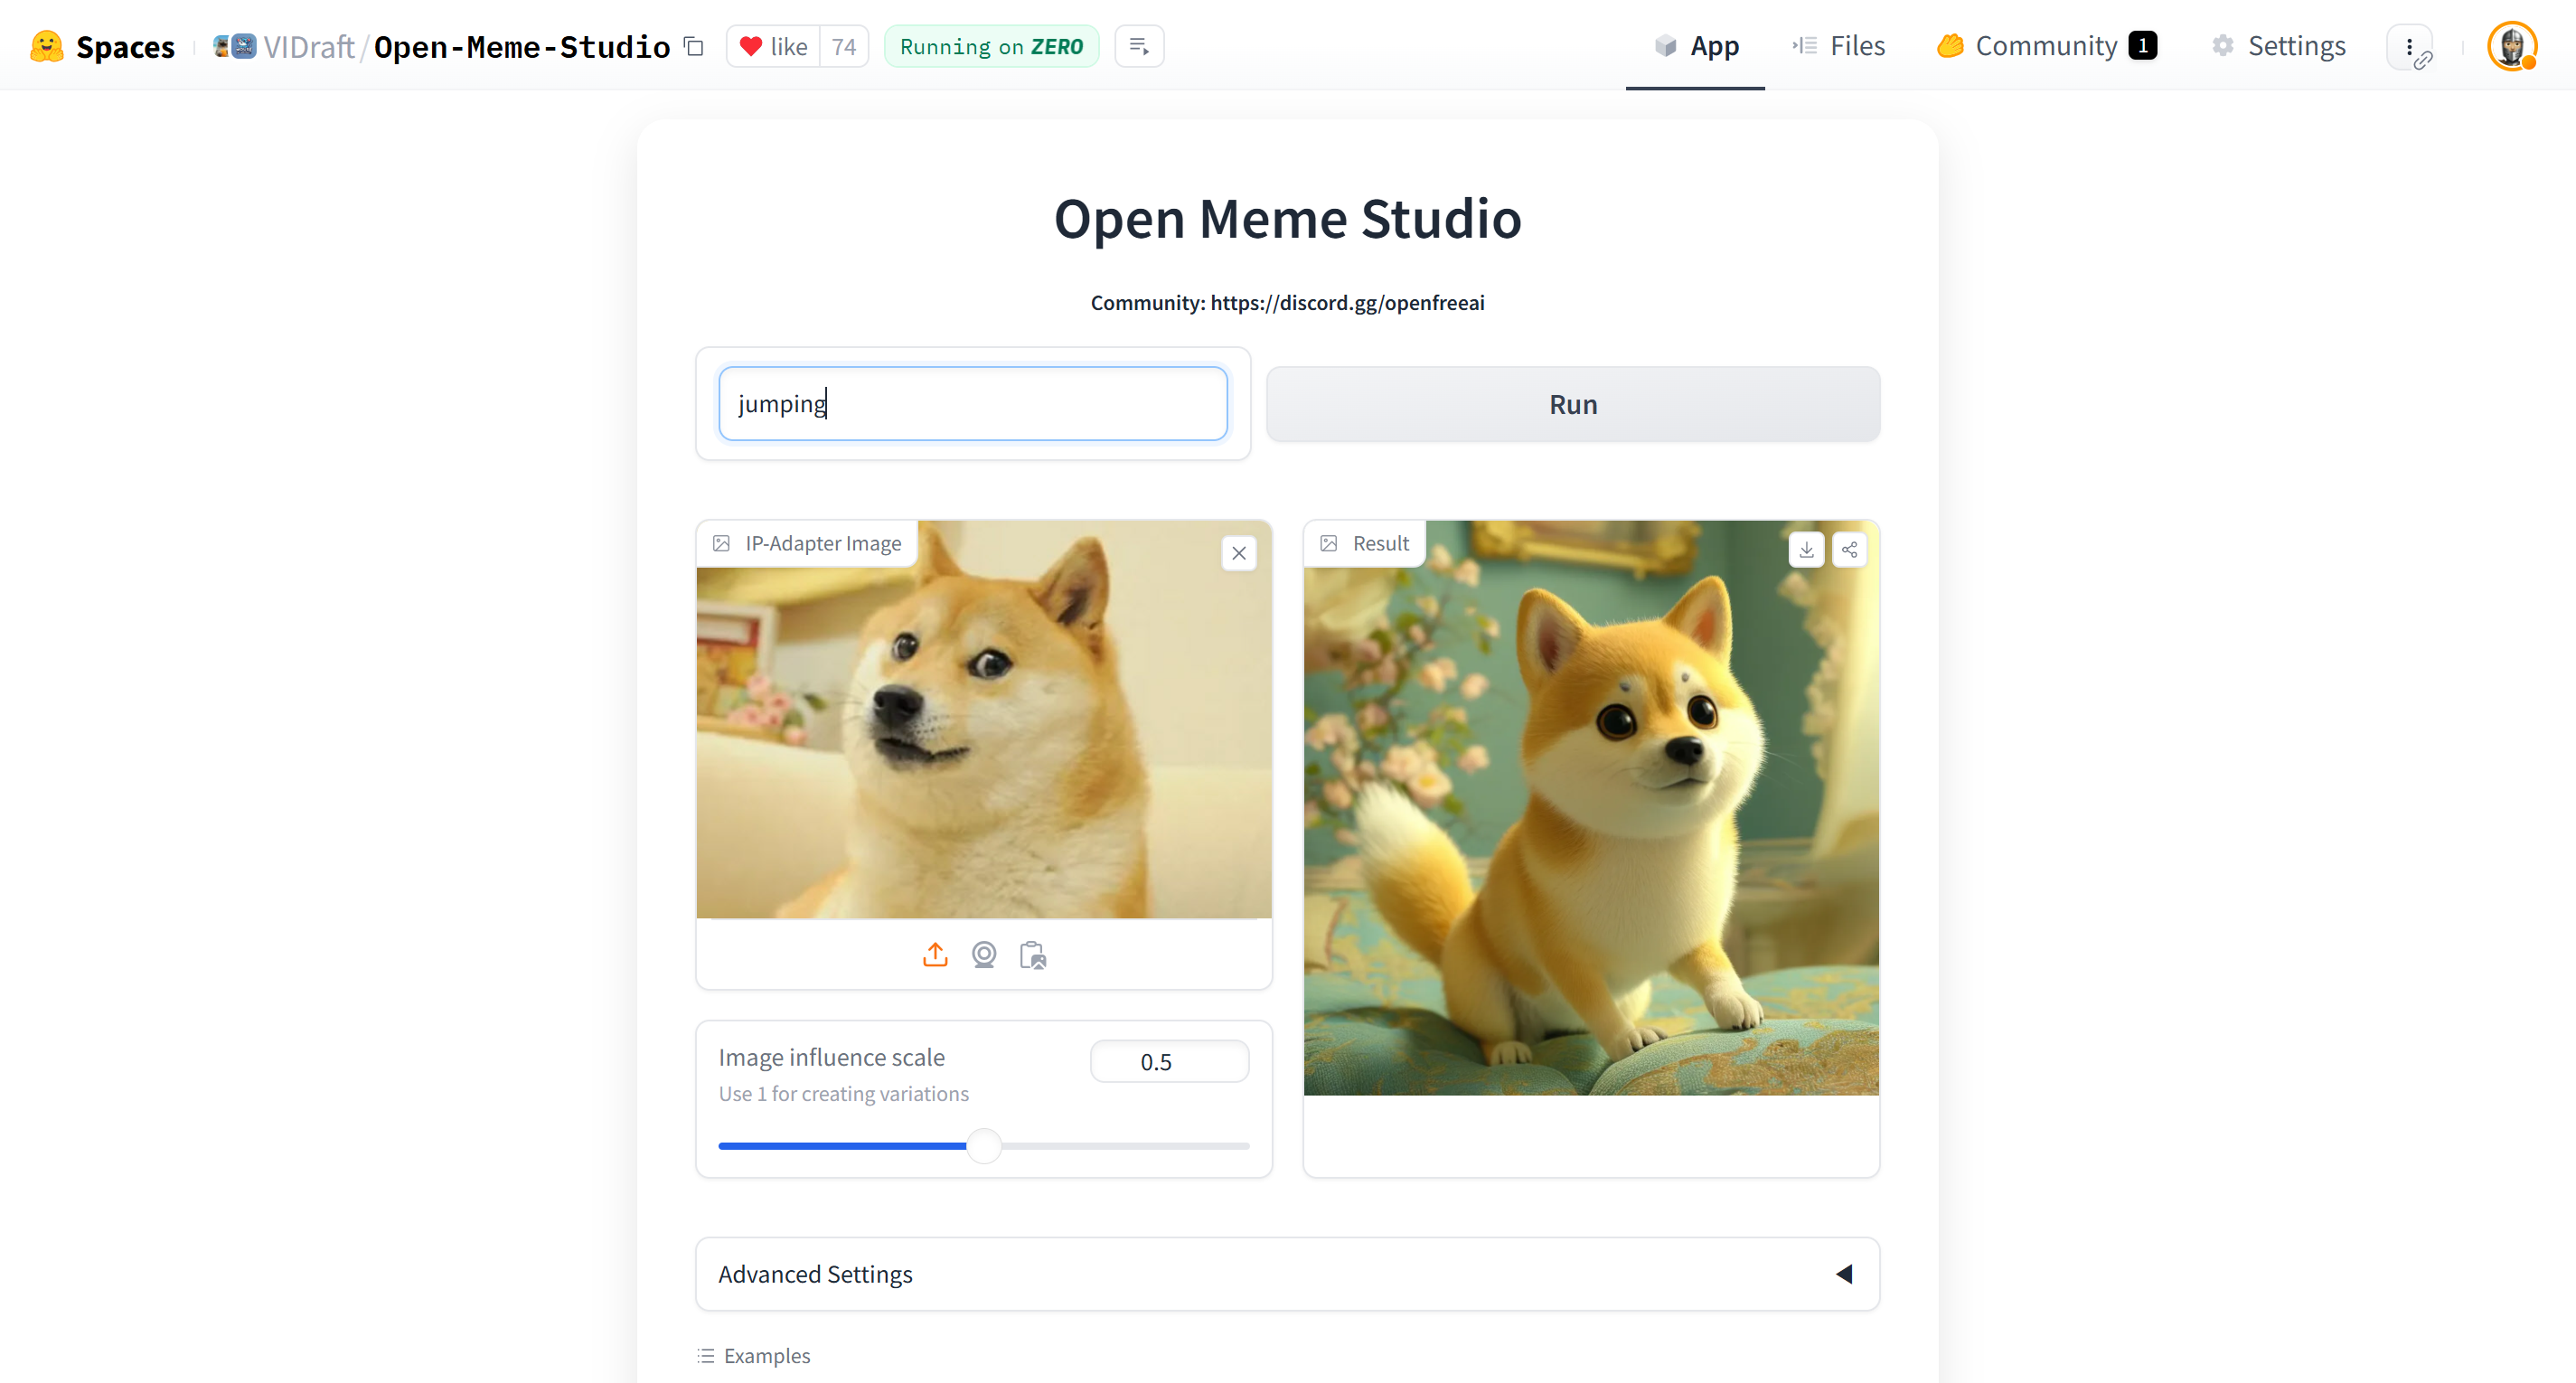Viewport: 2576px width, 1383px height.
Task: Paste image from clipboard icon
Action: 1032,955
